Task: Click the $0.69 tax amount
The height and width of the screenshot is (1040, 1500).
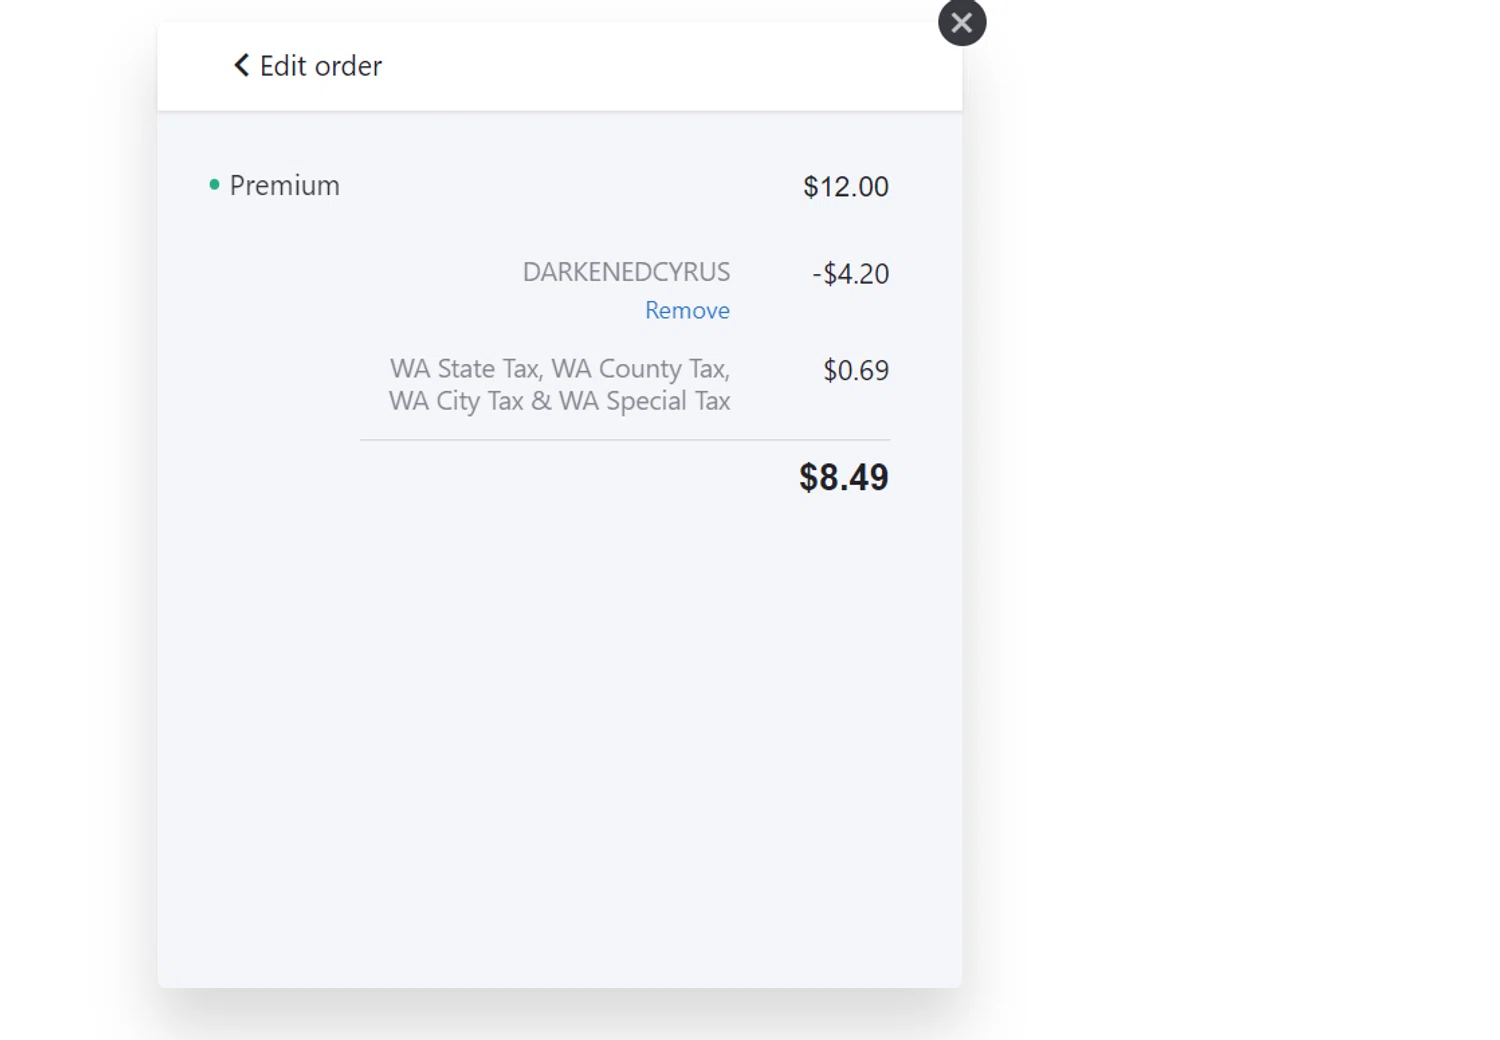Action: [855, 371]
